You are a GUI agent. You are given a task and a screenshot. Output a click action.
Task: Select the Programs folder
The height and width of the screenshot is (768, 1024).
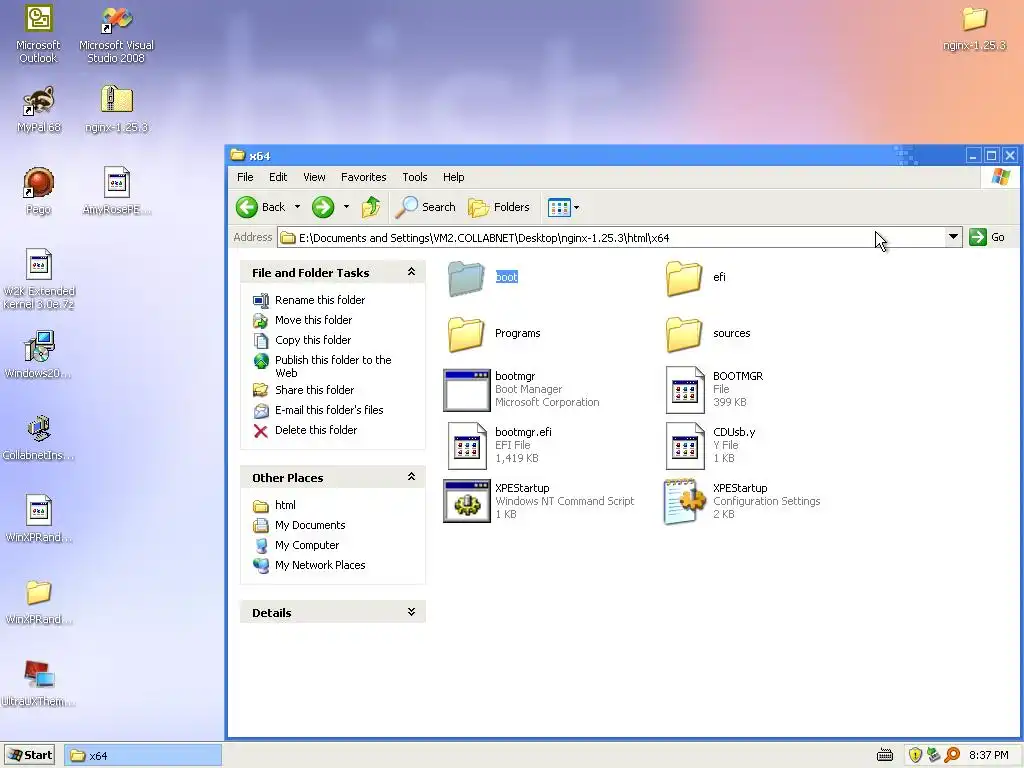[494, 334]
